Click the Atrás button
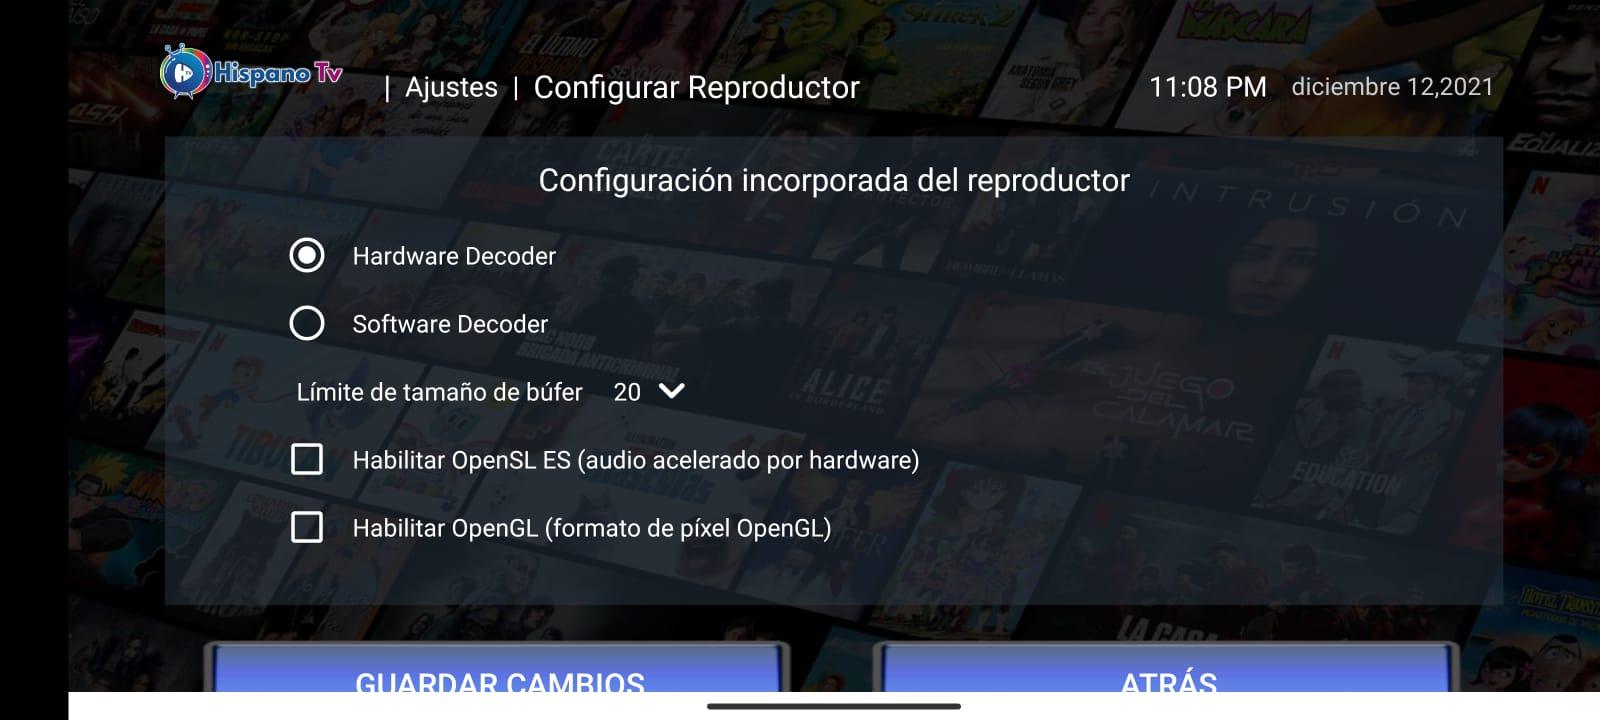 1167,668
